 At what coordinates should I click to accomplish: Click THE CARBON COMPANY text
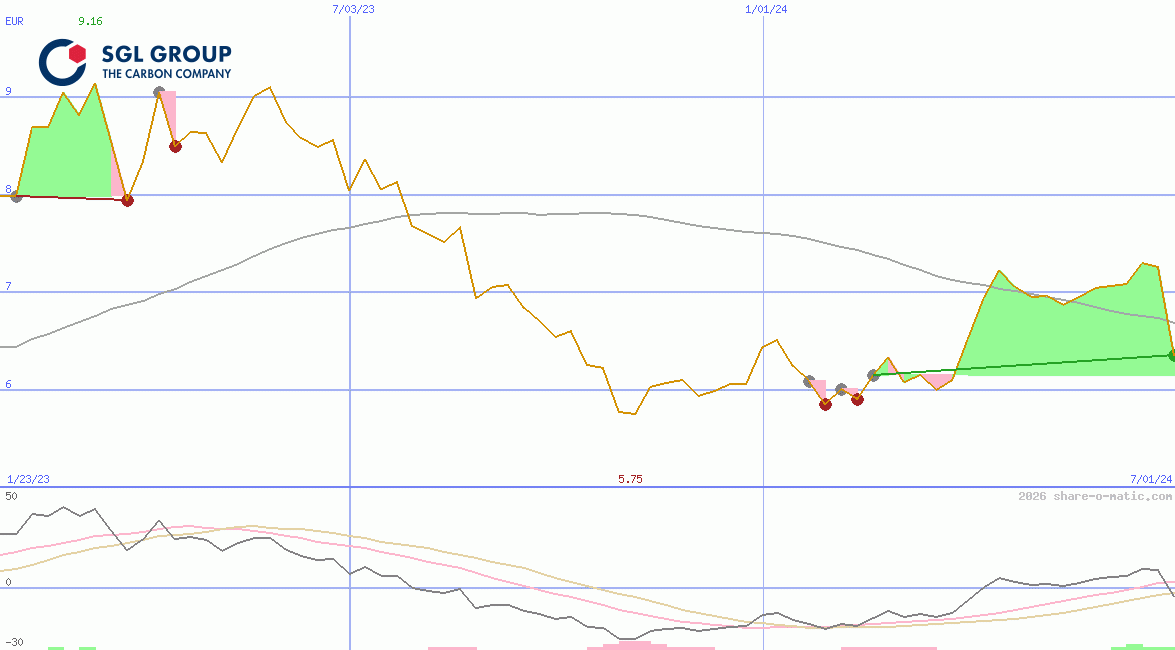pyautogui.click(x=166, y=73)
